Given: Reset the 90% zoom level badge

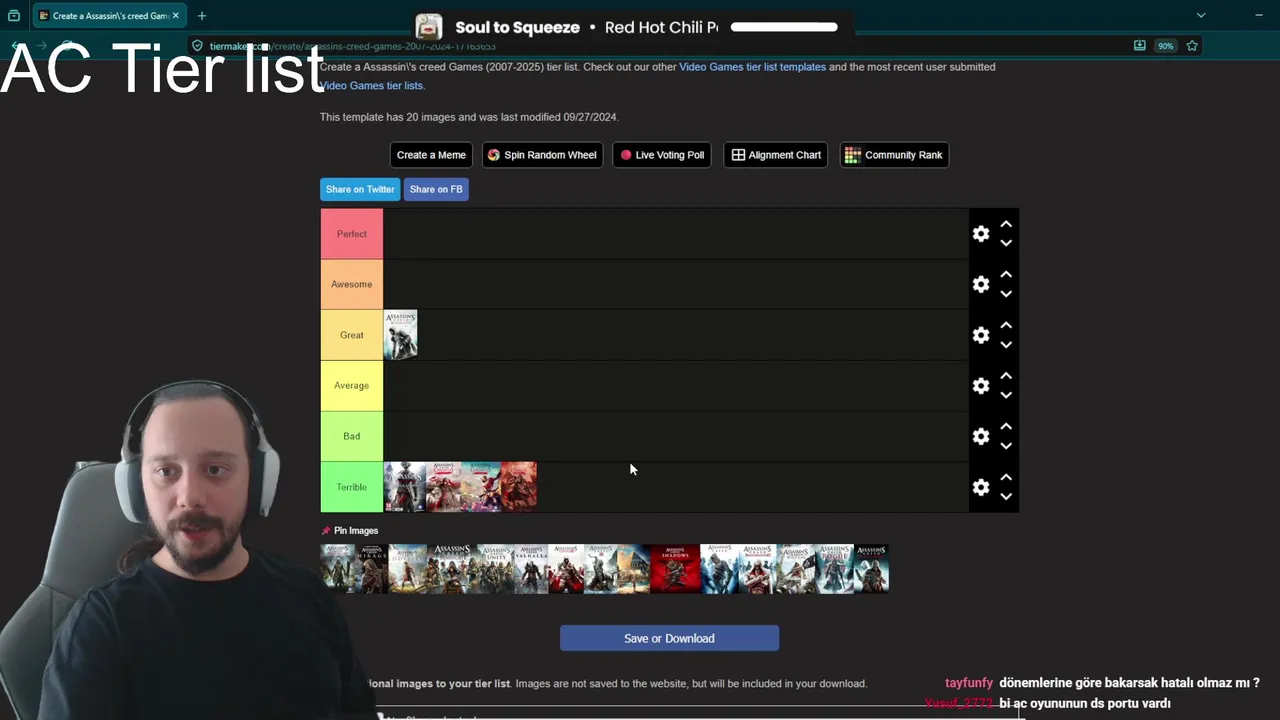Looking at the screenshot, I should pos(1166,46).
